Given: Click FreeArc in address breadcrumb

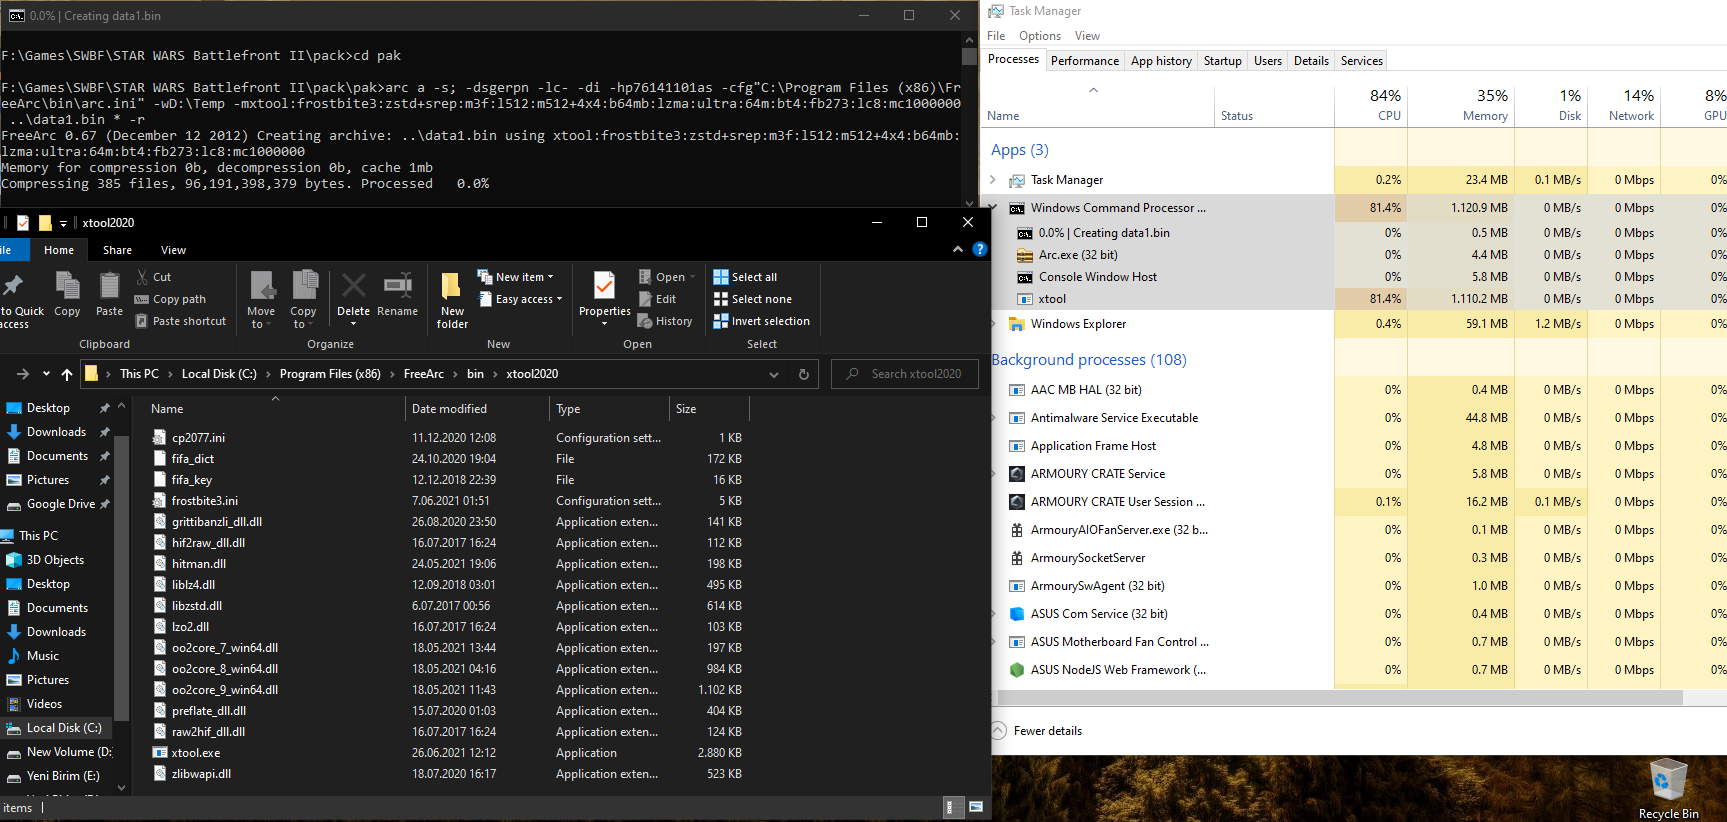Looking at the screenshot, I should point(424,374).
